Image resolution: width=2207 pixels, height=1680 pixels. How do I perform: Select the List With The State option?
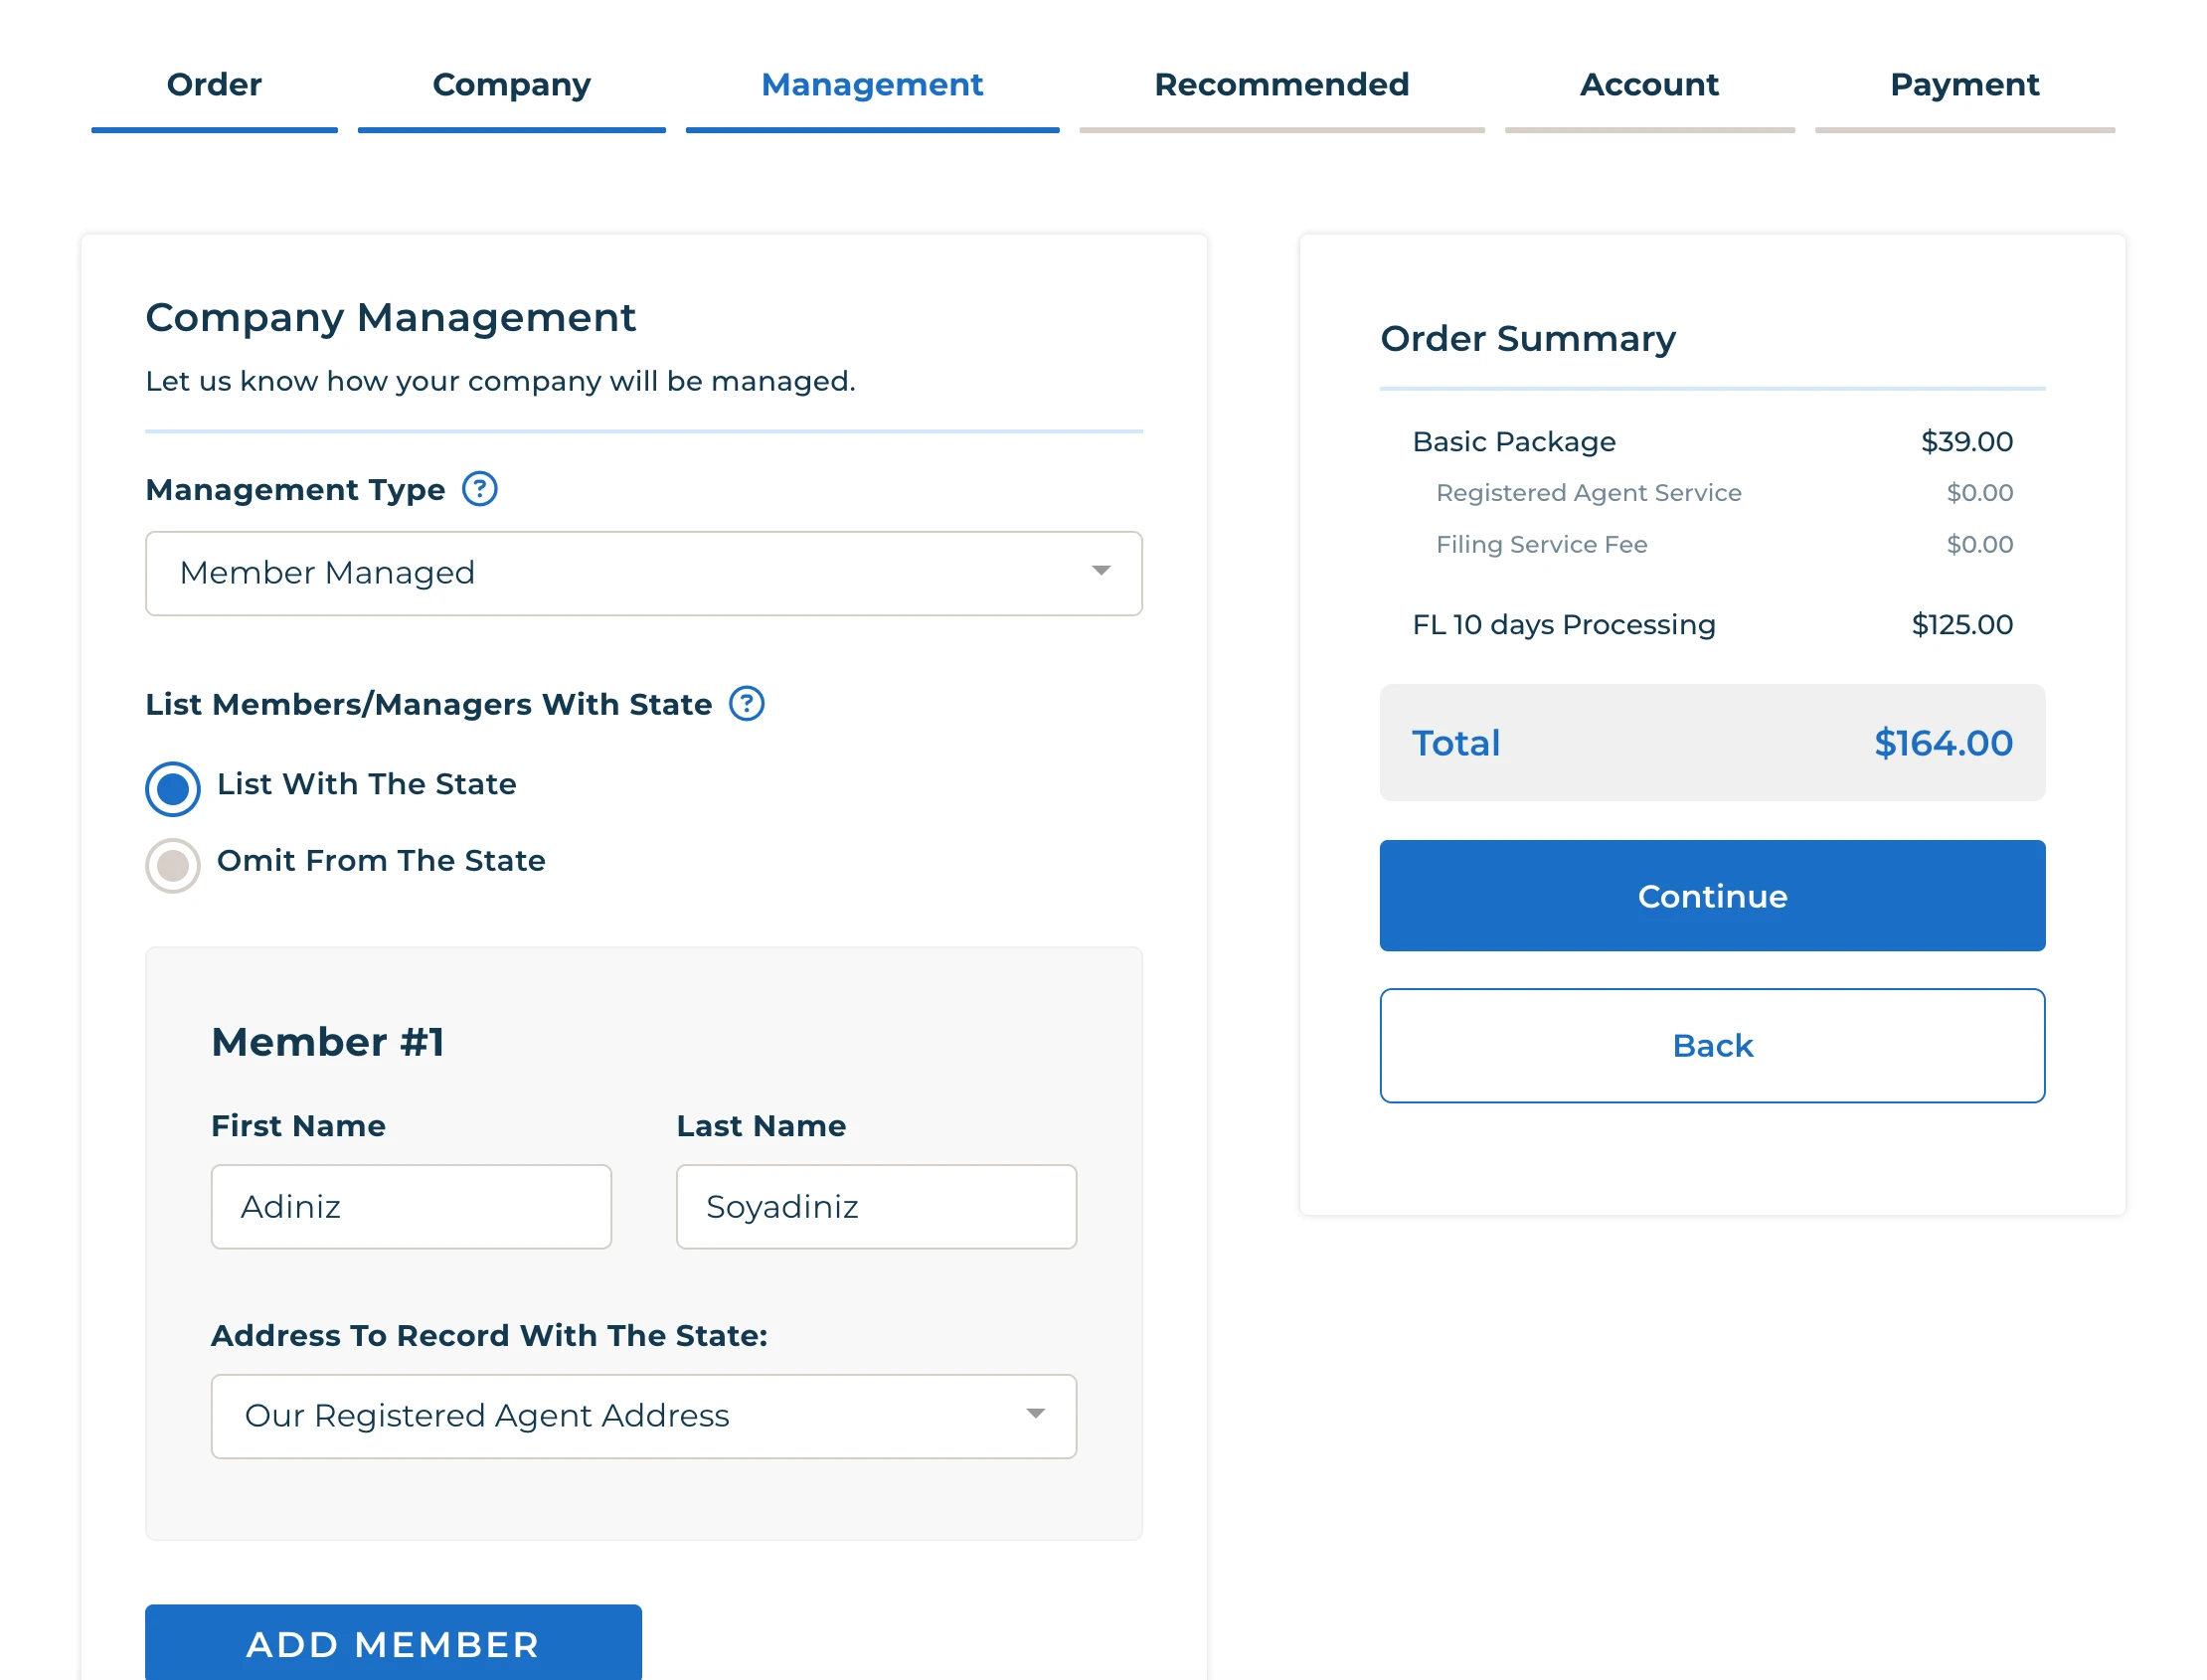(172, 788)
